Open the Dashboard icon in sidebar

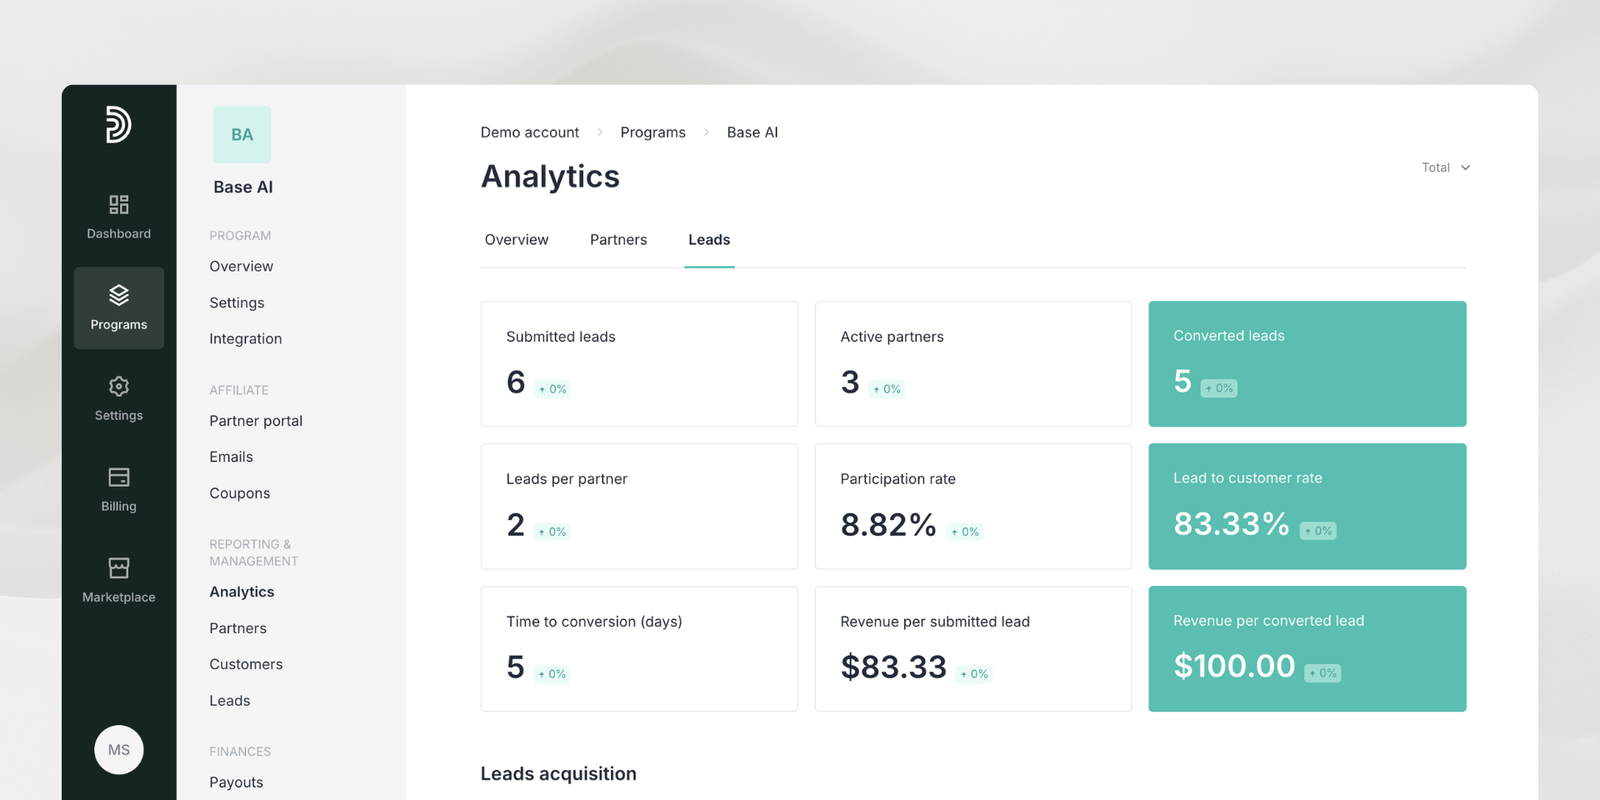pyautogui.click(x=119, y=205)
